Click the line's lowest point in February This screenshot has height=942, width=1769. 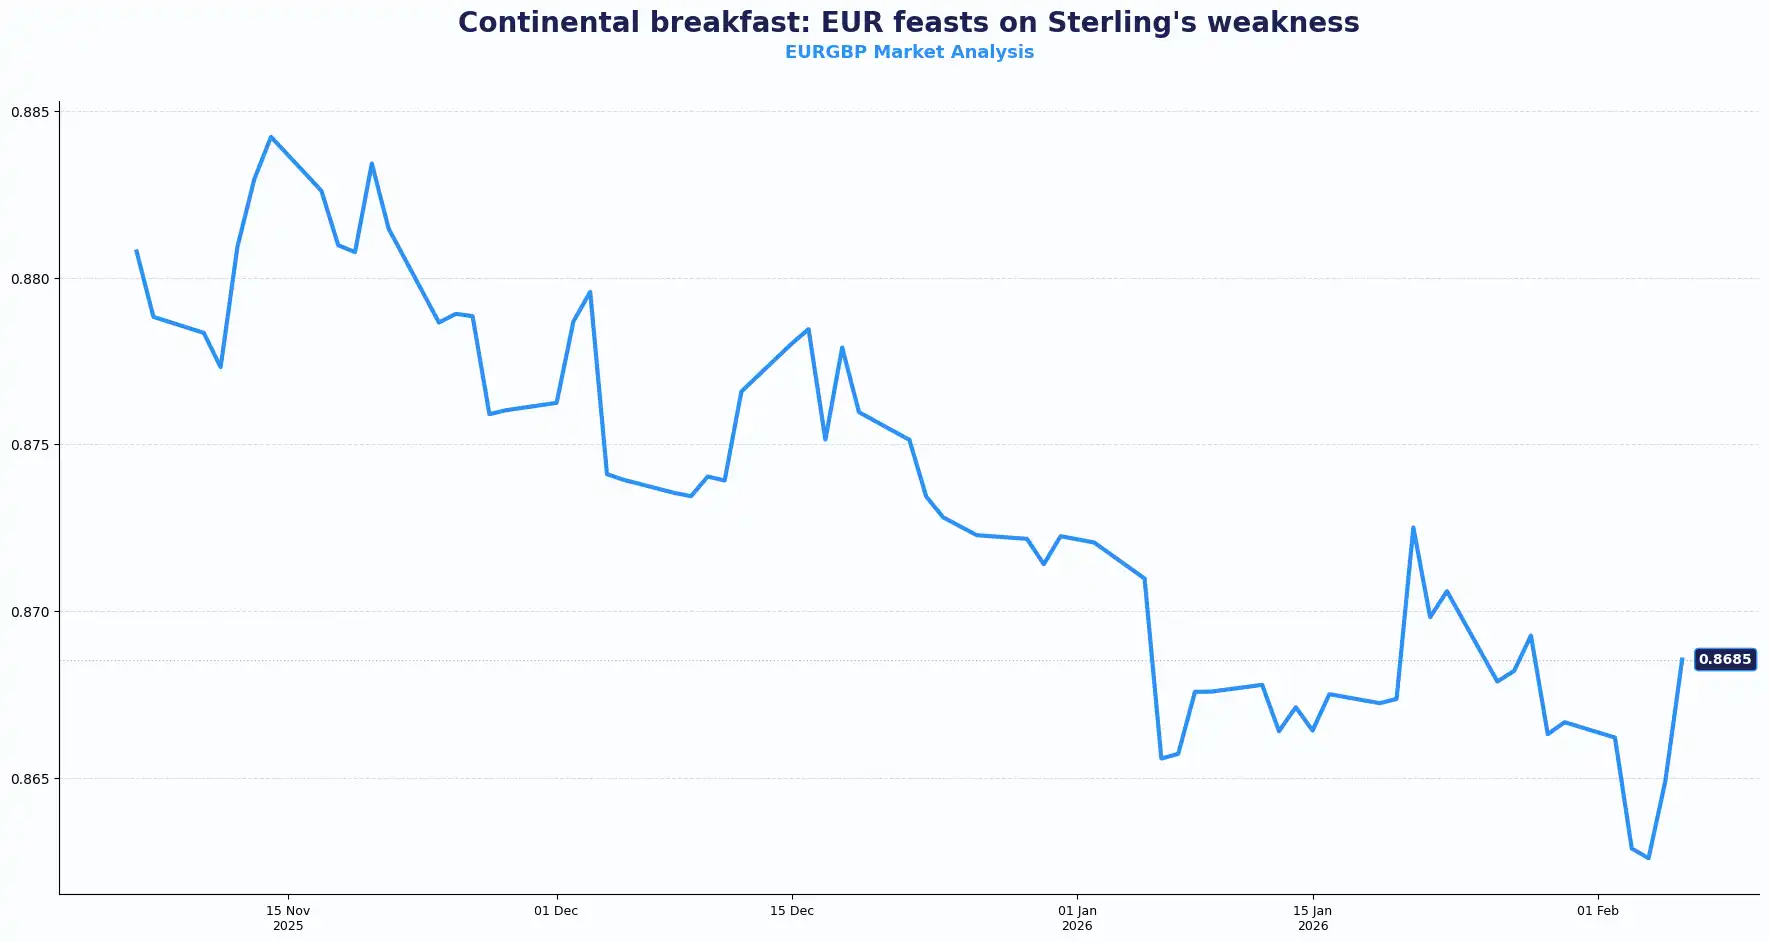[x=1648, y=858]
